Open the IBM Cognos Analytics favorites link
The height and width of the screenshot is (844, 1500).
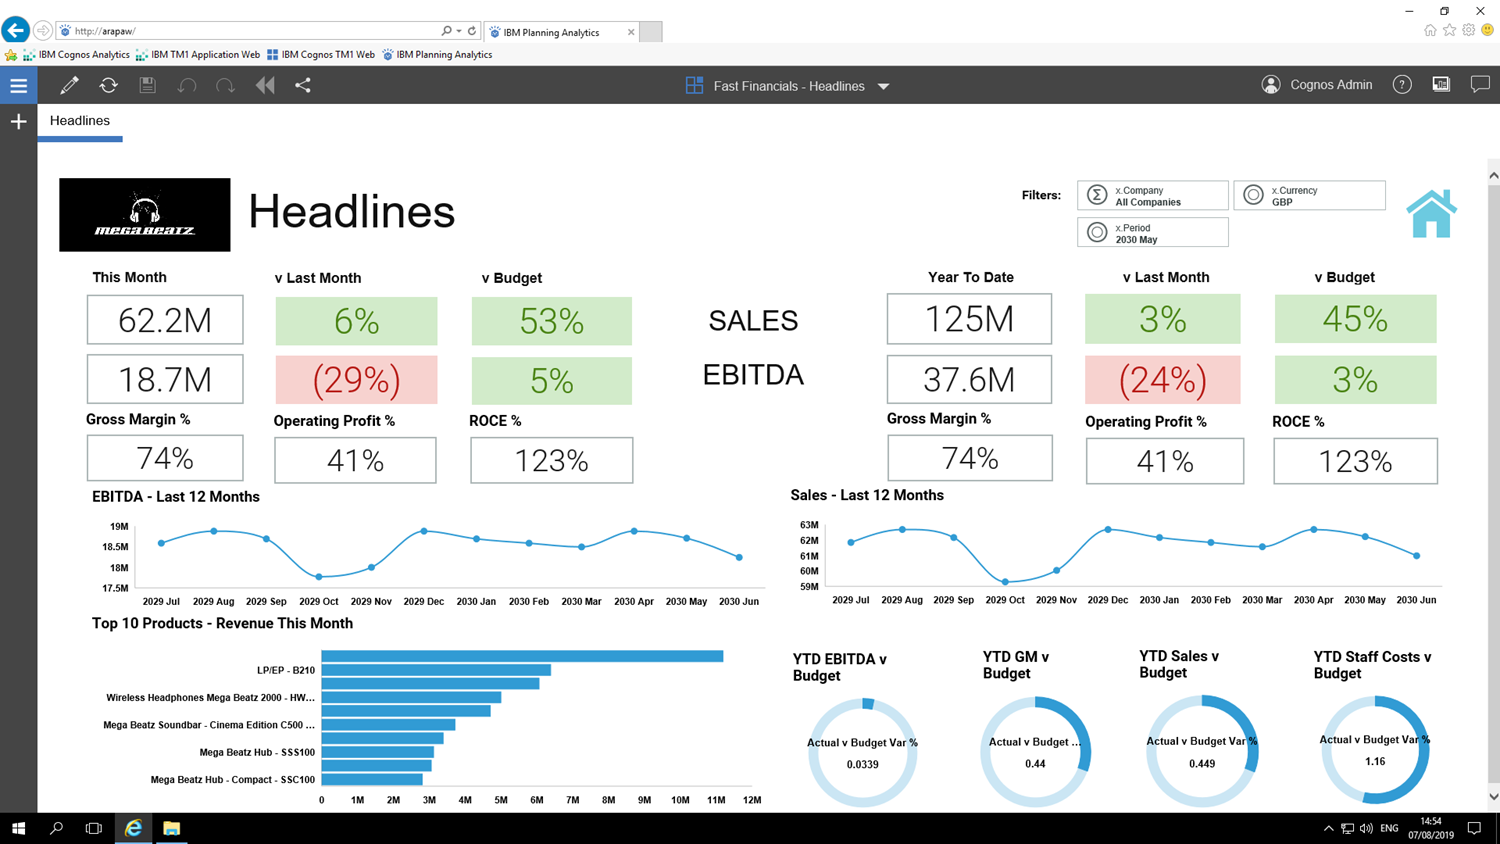83,55
